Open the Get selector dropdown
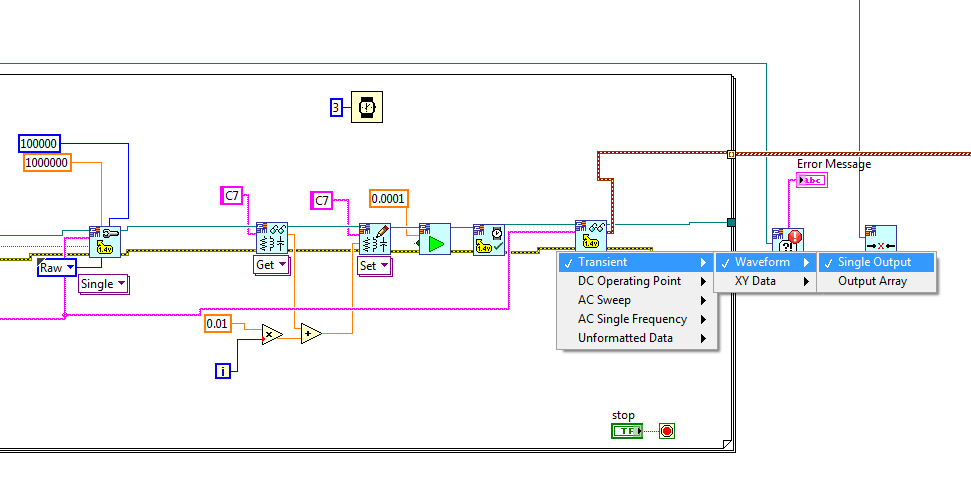Image resolution: width=971 pixels, height=488 pixels. click(x=271, y=265)
